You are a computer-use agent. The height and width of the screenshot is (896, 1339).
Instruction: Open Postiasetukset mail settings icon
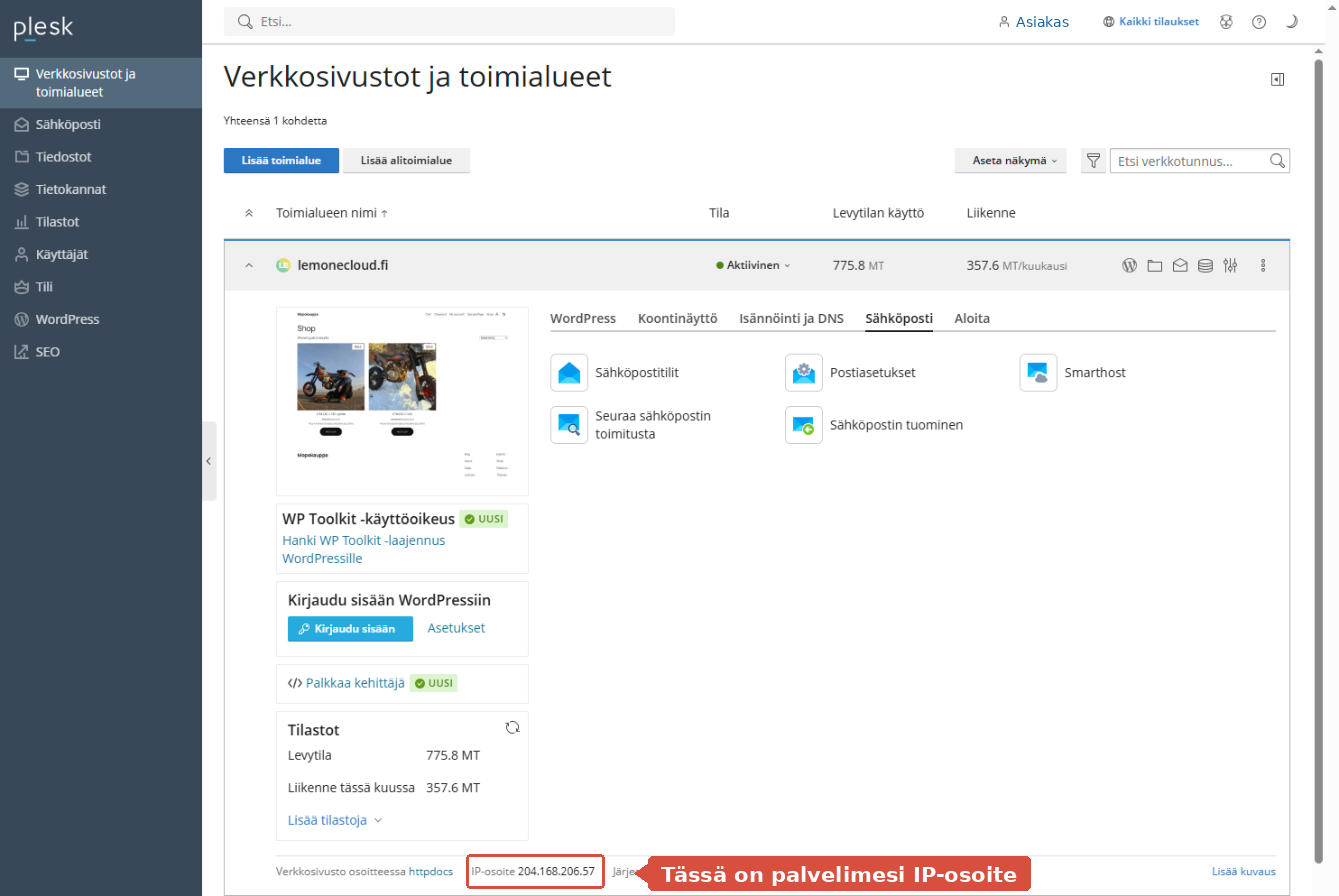(x=804, y=373)
